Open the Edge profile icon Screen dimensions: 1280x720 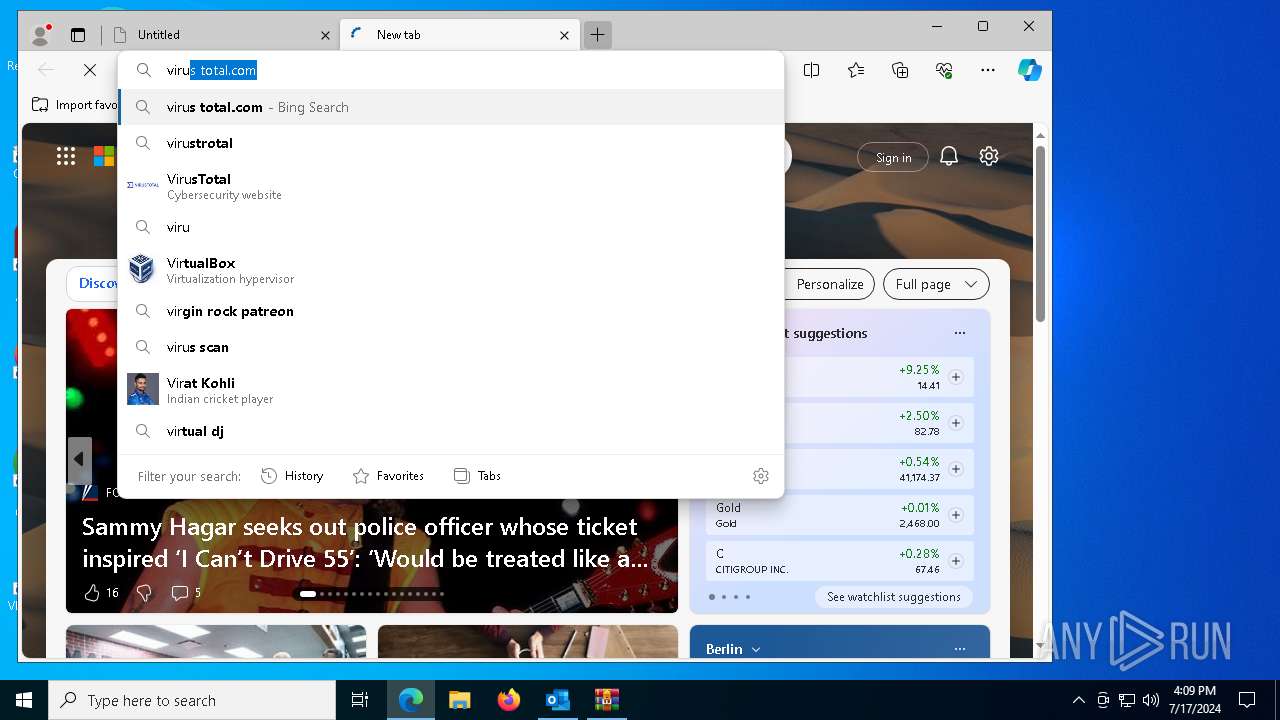tap(41, 35)
